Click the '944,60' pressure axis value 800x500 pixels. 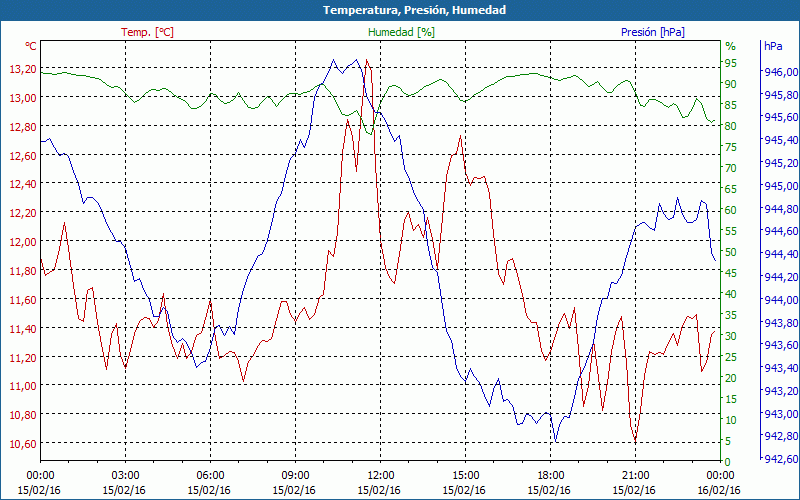[x=781, y=231]
